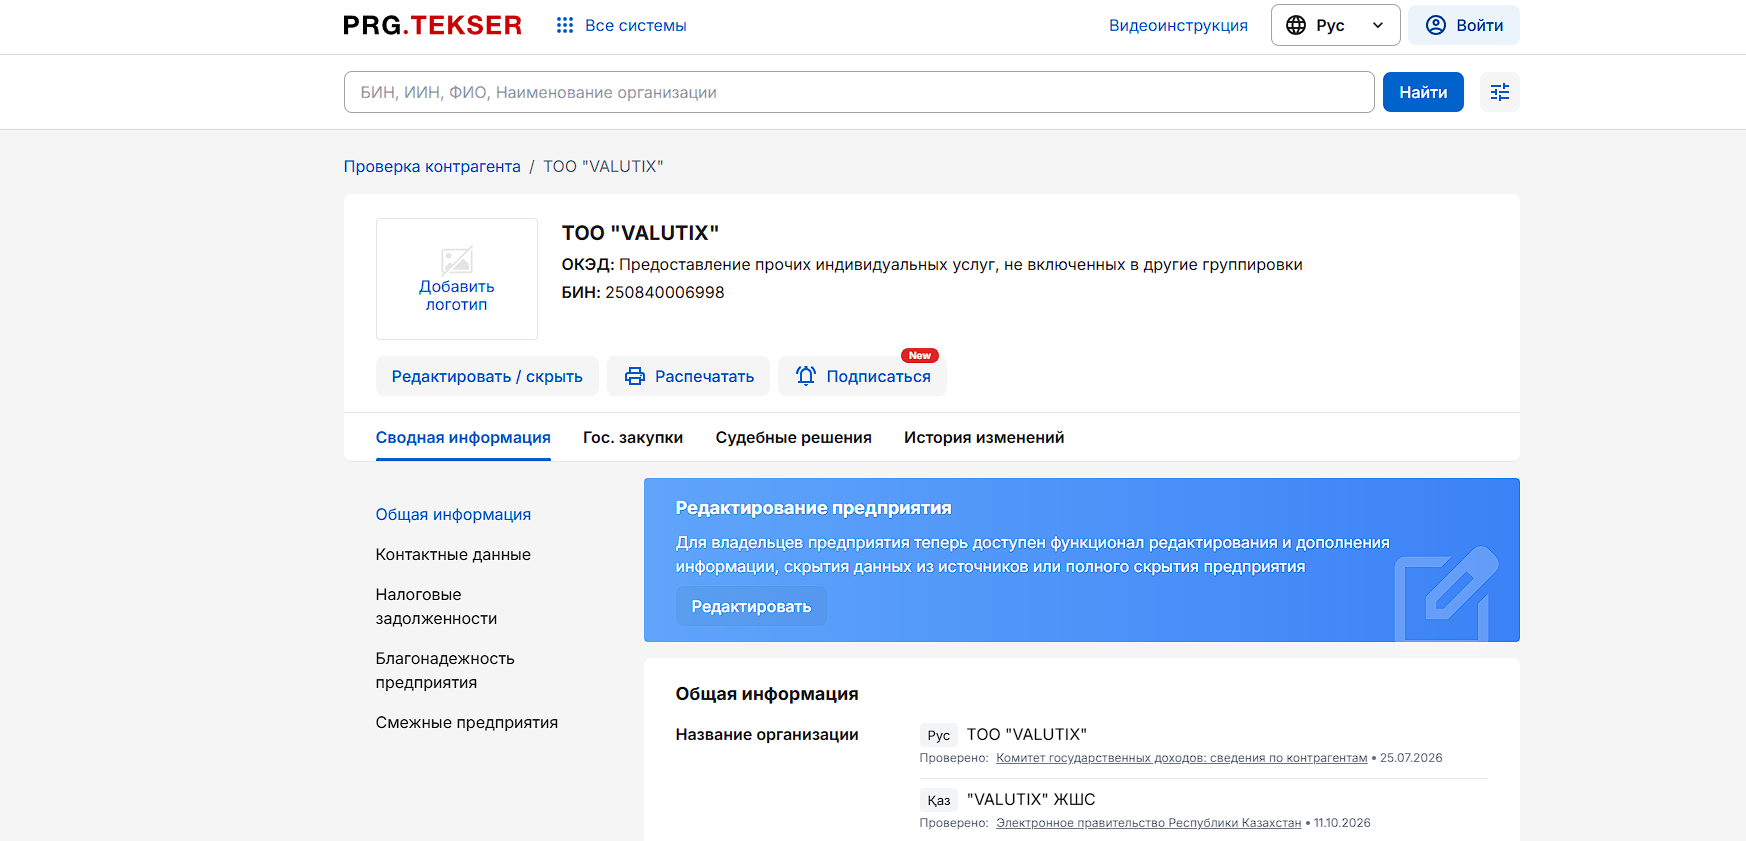Jump to Благонадежность предприятия sidebar section
The image size is (1746, 841).
(445, 670)
